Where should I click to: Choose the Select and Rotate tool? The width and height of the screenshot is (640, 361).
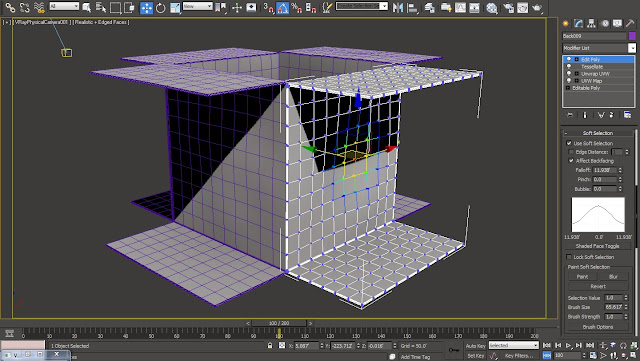click(161, 7)
